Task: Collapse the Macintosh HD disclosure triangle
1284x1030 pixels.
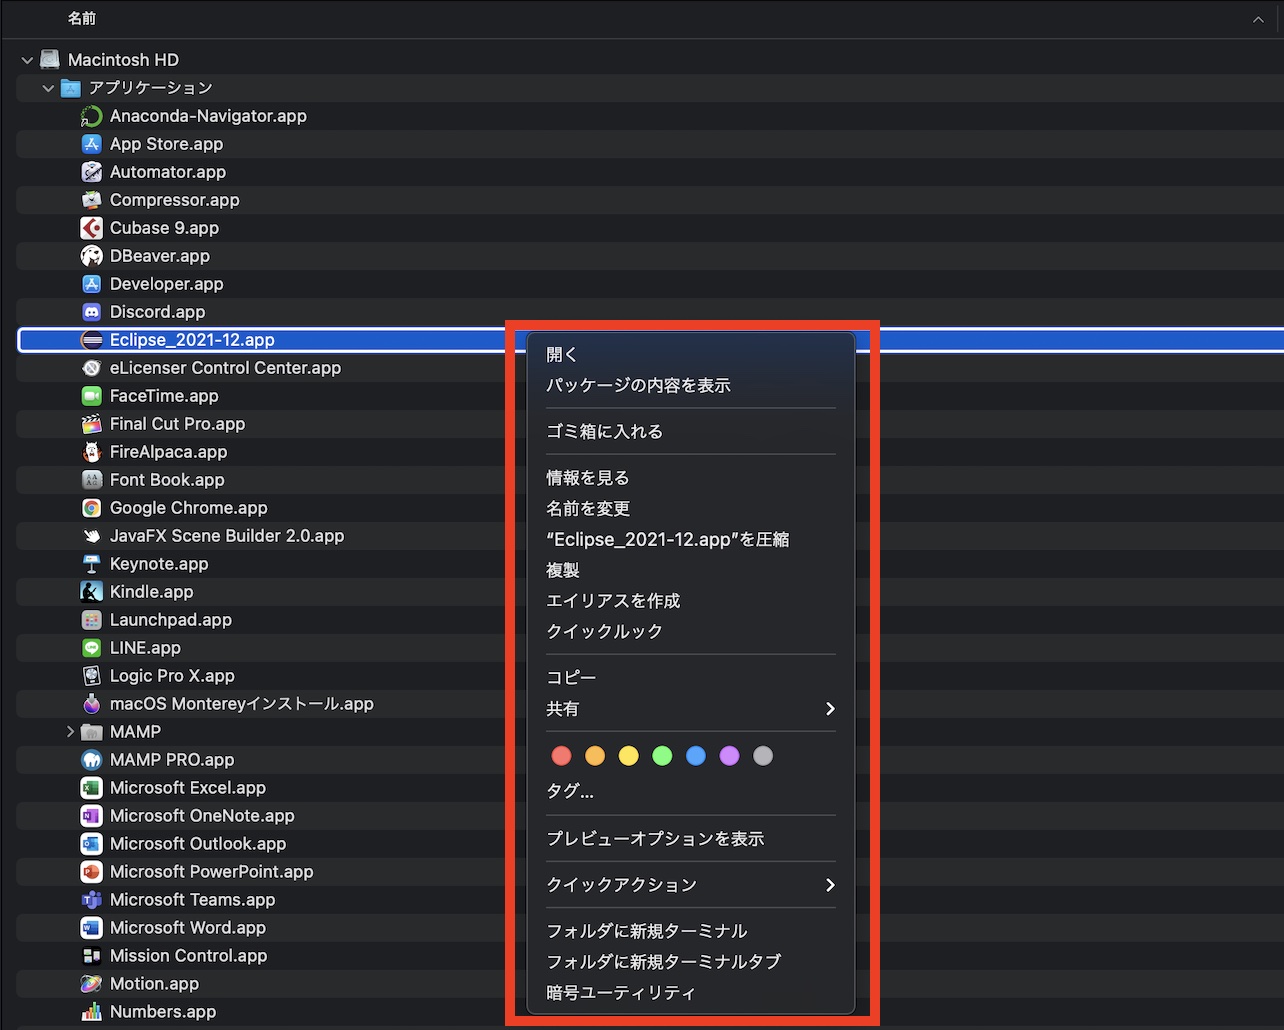Action: pyautogui.click(x=27, y=60)
